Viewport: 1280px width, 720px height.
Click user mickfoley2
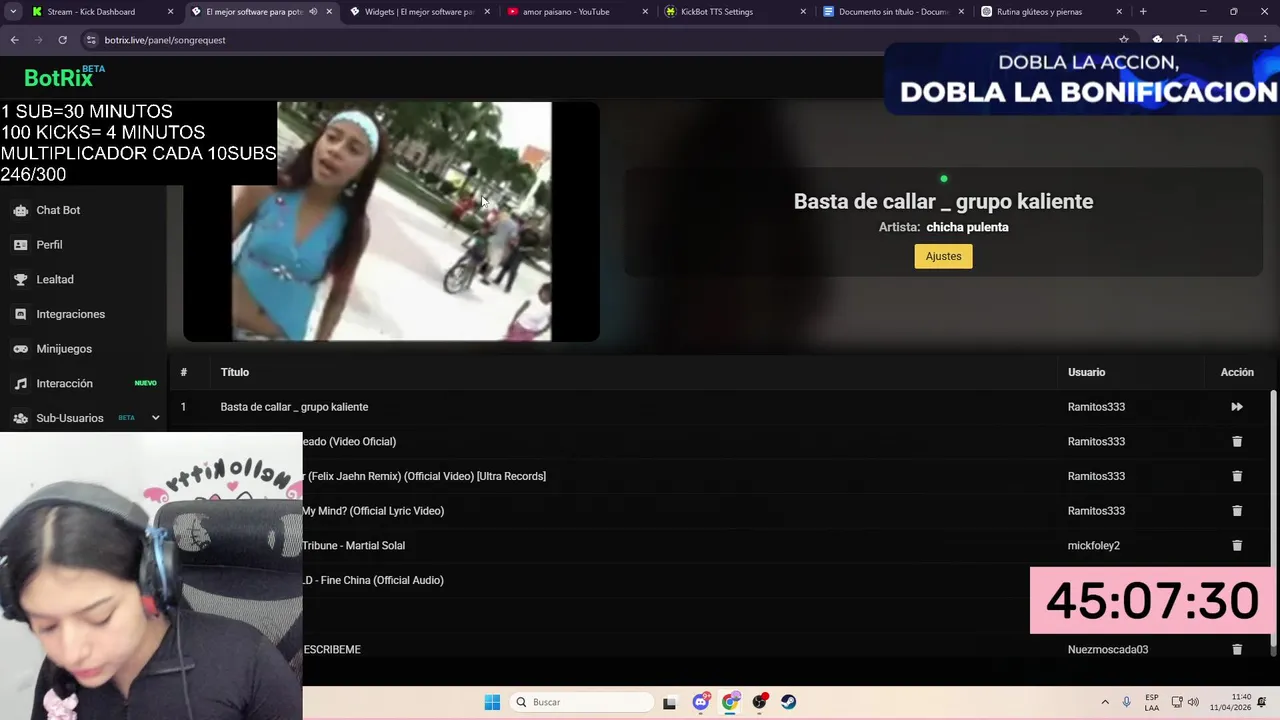1094,545
